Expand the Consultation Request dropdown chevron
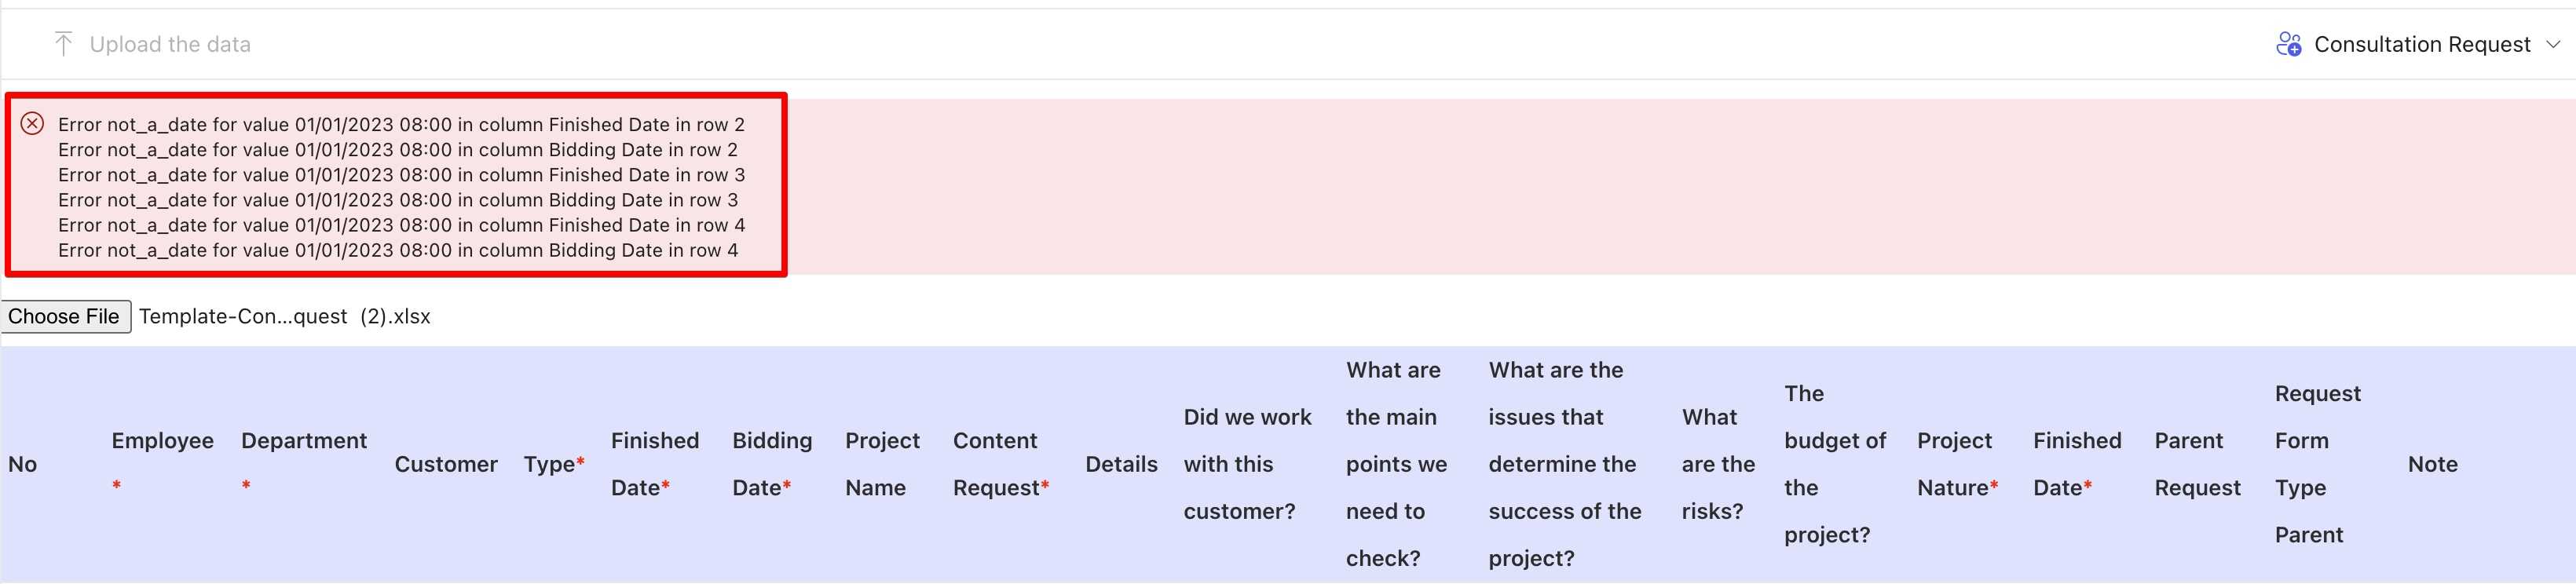 (2553, 44)
